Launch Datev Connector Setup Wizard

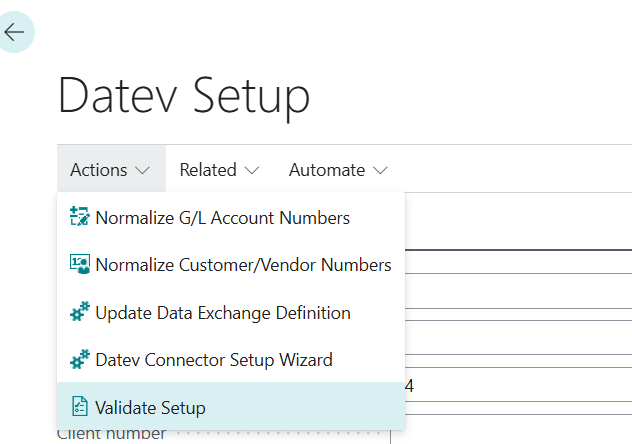pyautogui.click(x=213, y=360)
